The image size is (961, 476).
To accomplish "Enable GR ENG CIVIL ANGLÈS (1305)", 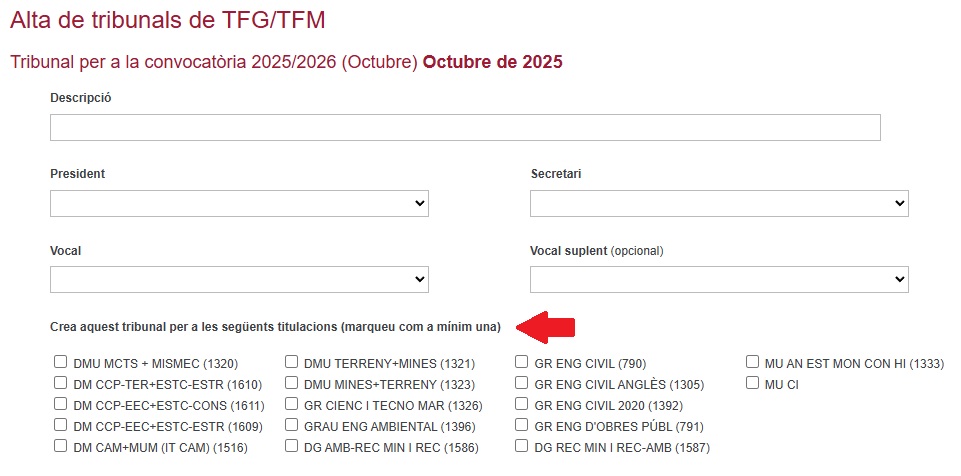I will pyautogui.click(x=522, y=383).
